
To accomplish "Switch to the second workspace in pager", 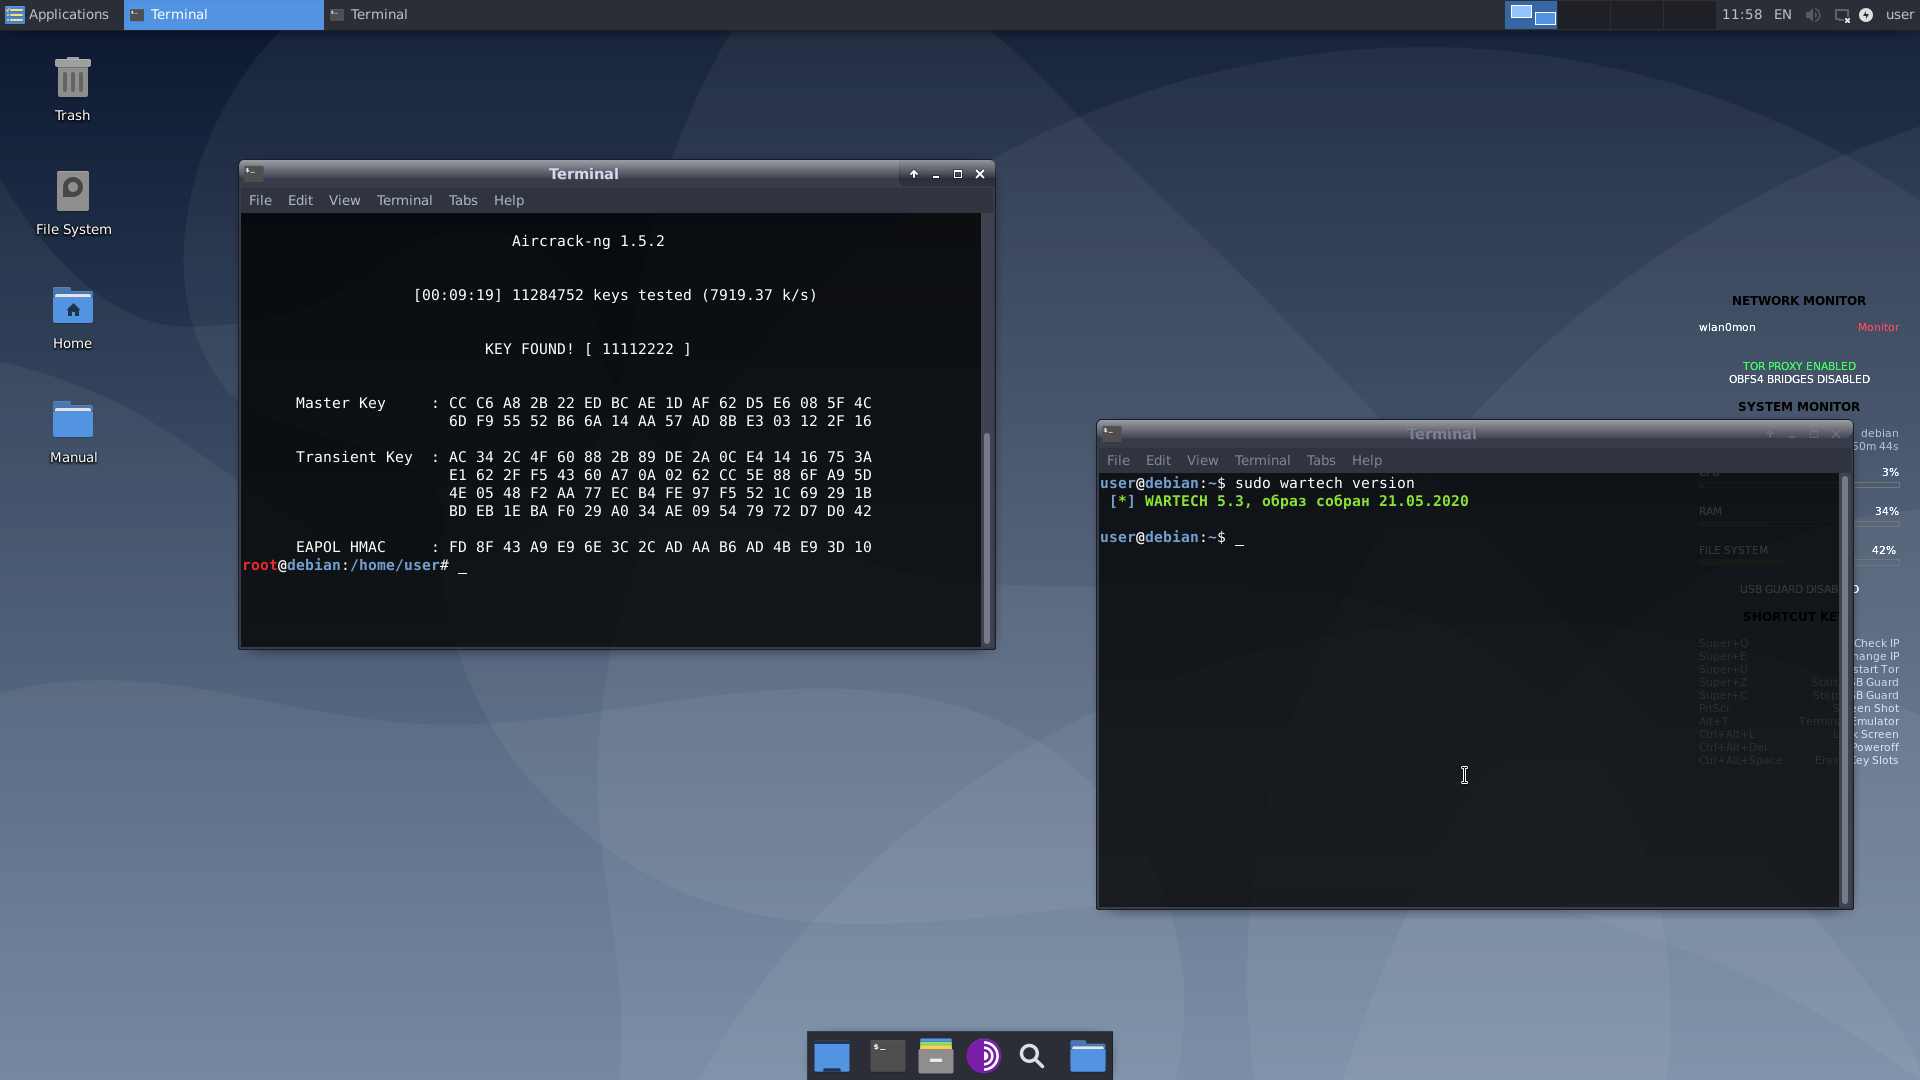I will point(1584,15).
